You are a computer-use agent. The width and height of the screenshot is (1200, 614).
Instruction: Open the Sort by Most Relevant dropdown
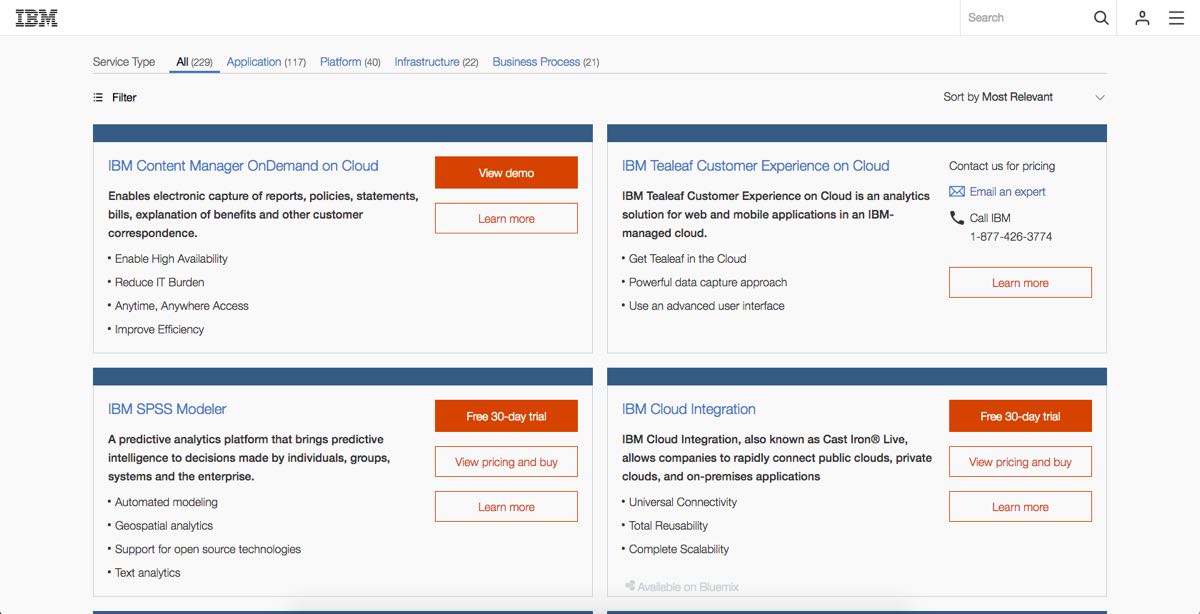(1024, 97)
